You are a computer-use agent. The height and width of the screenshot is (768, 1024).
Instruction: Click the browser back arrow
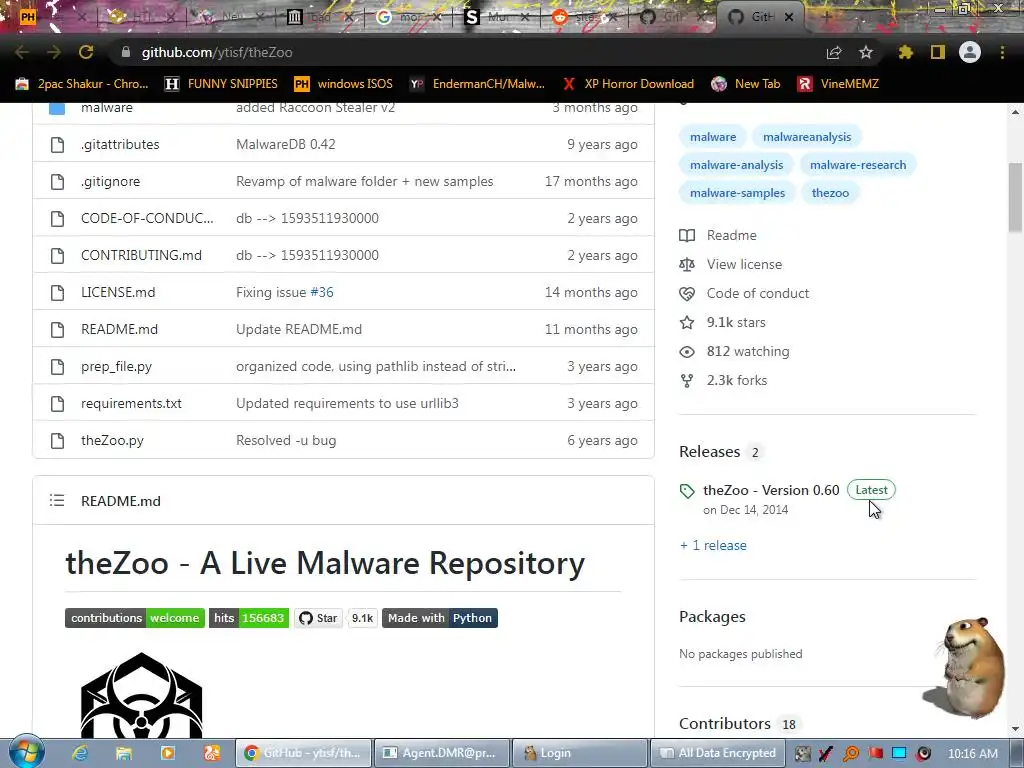[22, 52]
